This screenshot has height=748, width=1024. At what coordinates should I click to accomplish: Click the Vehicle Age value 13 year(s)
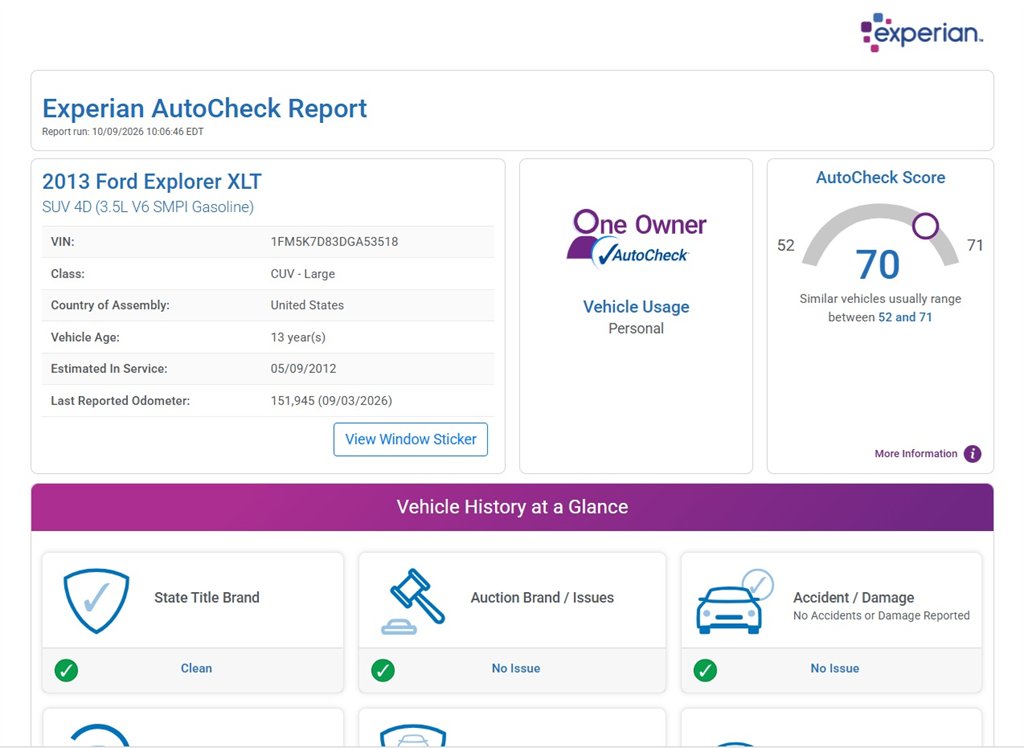tap(298, 337)
